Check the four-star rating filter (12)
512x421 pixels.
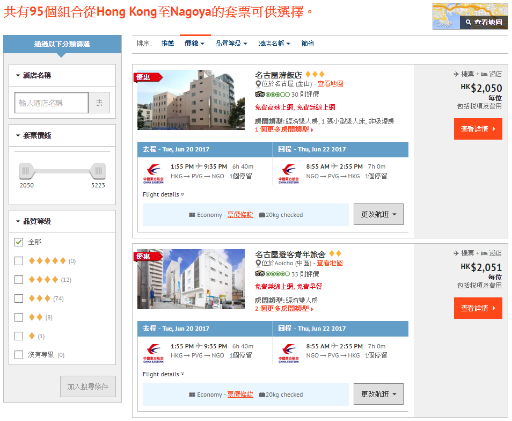click(19, 279)
